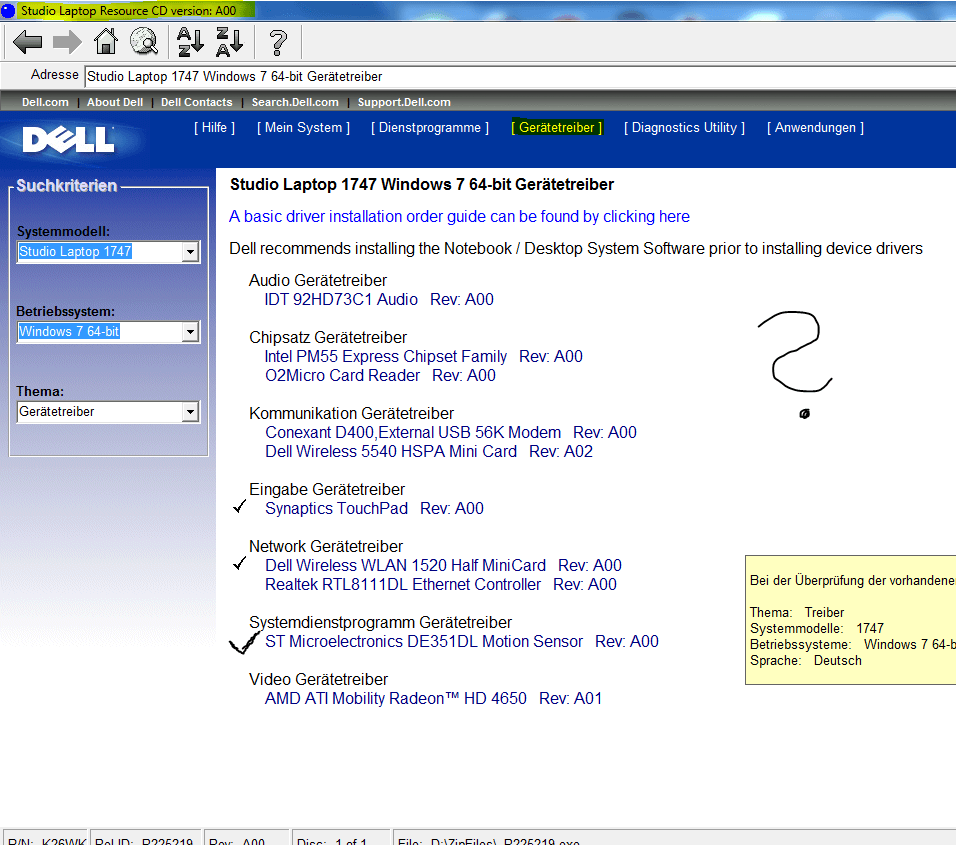Go to Home via house icon
The image size is (956, 845).
pyautogui.click(x=105, y=41)
